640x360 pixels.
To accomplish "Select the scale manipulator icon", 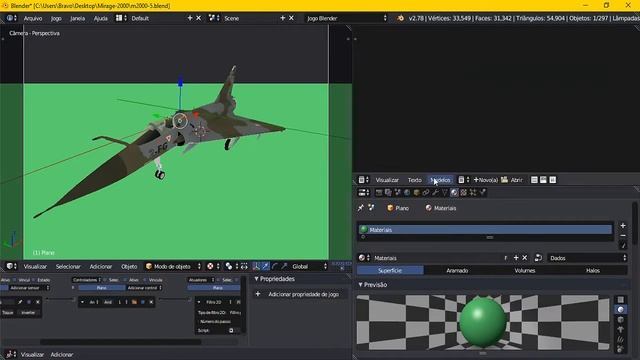I will 284,266.
